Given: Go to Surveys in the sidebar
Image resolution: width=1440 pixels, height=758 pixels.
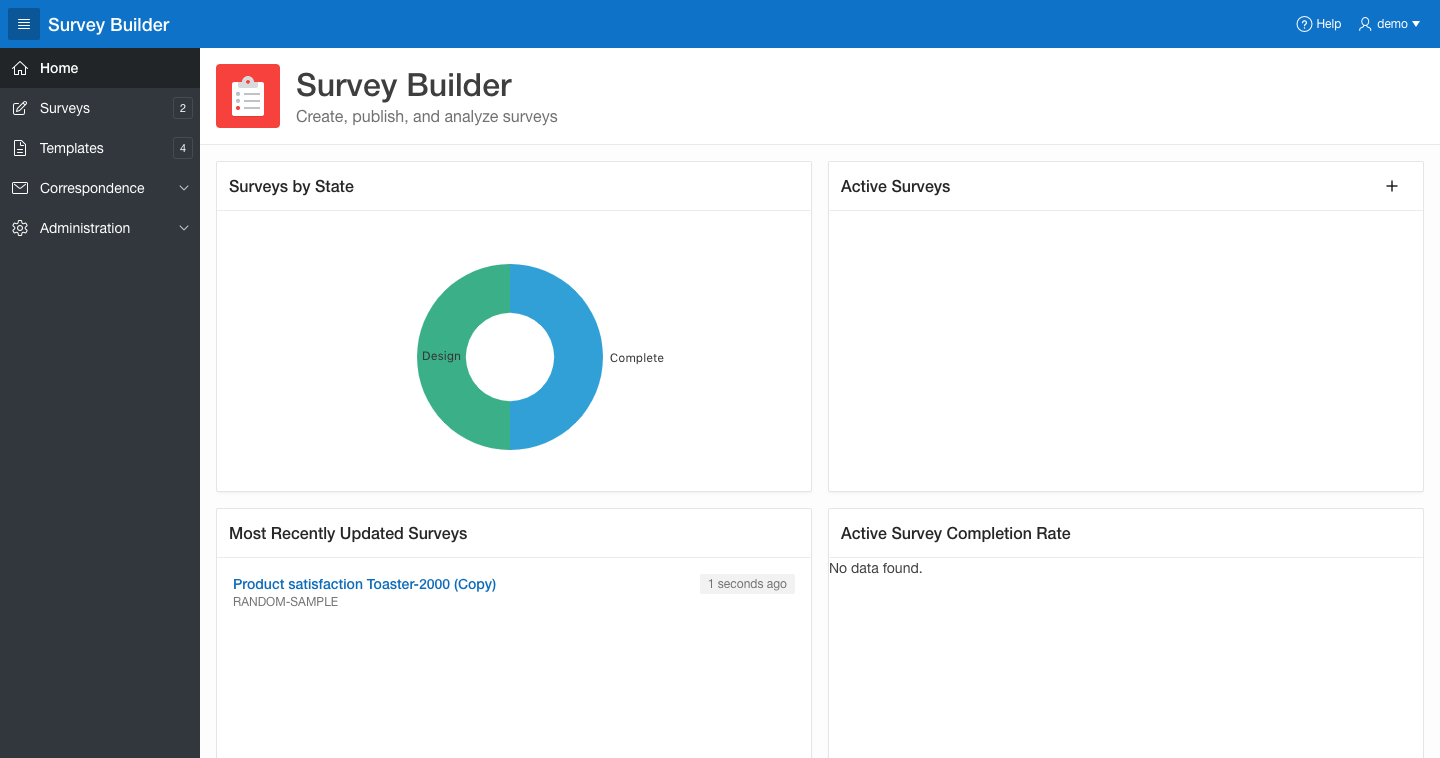Looking at the screenshot, I should click(x=65, y=108).
